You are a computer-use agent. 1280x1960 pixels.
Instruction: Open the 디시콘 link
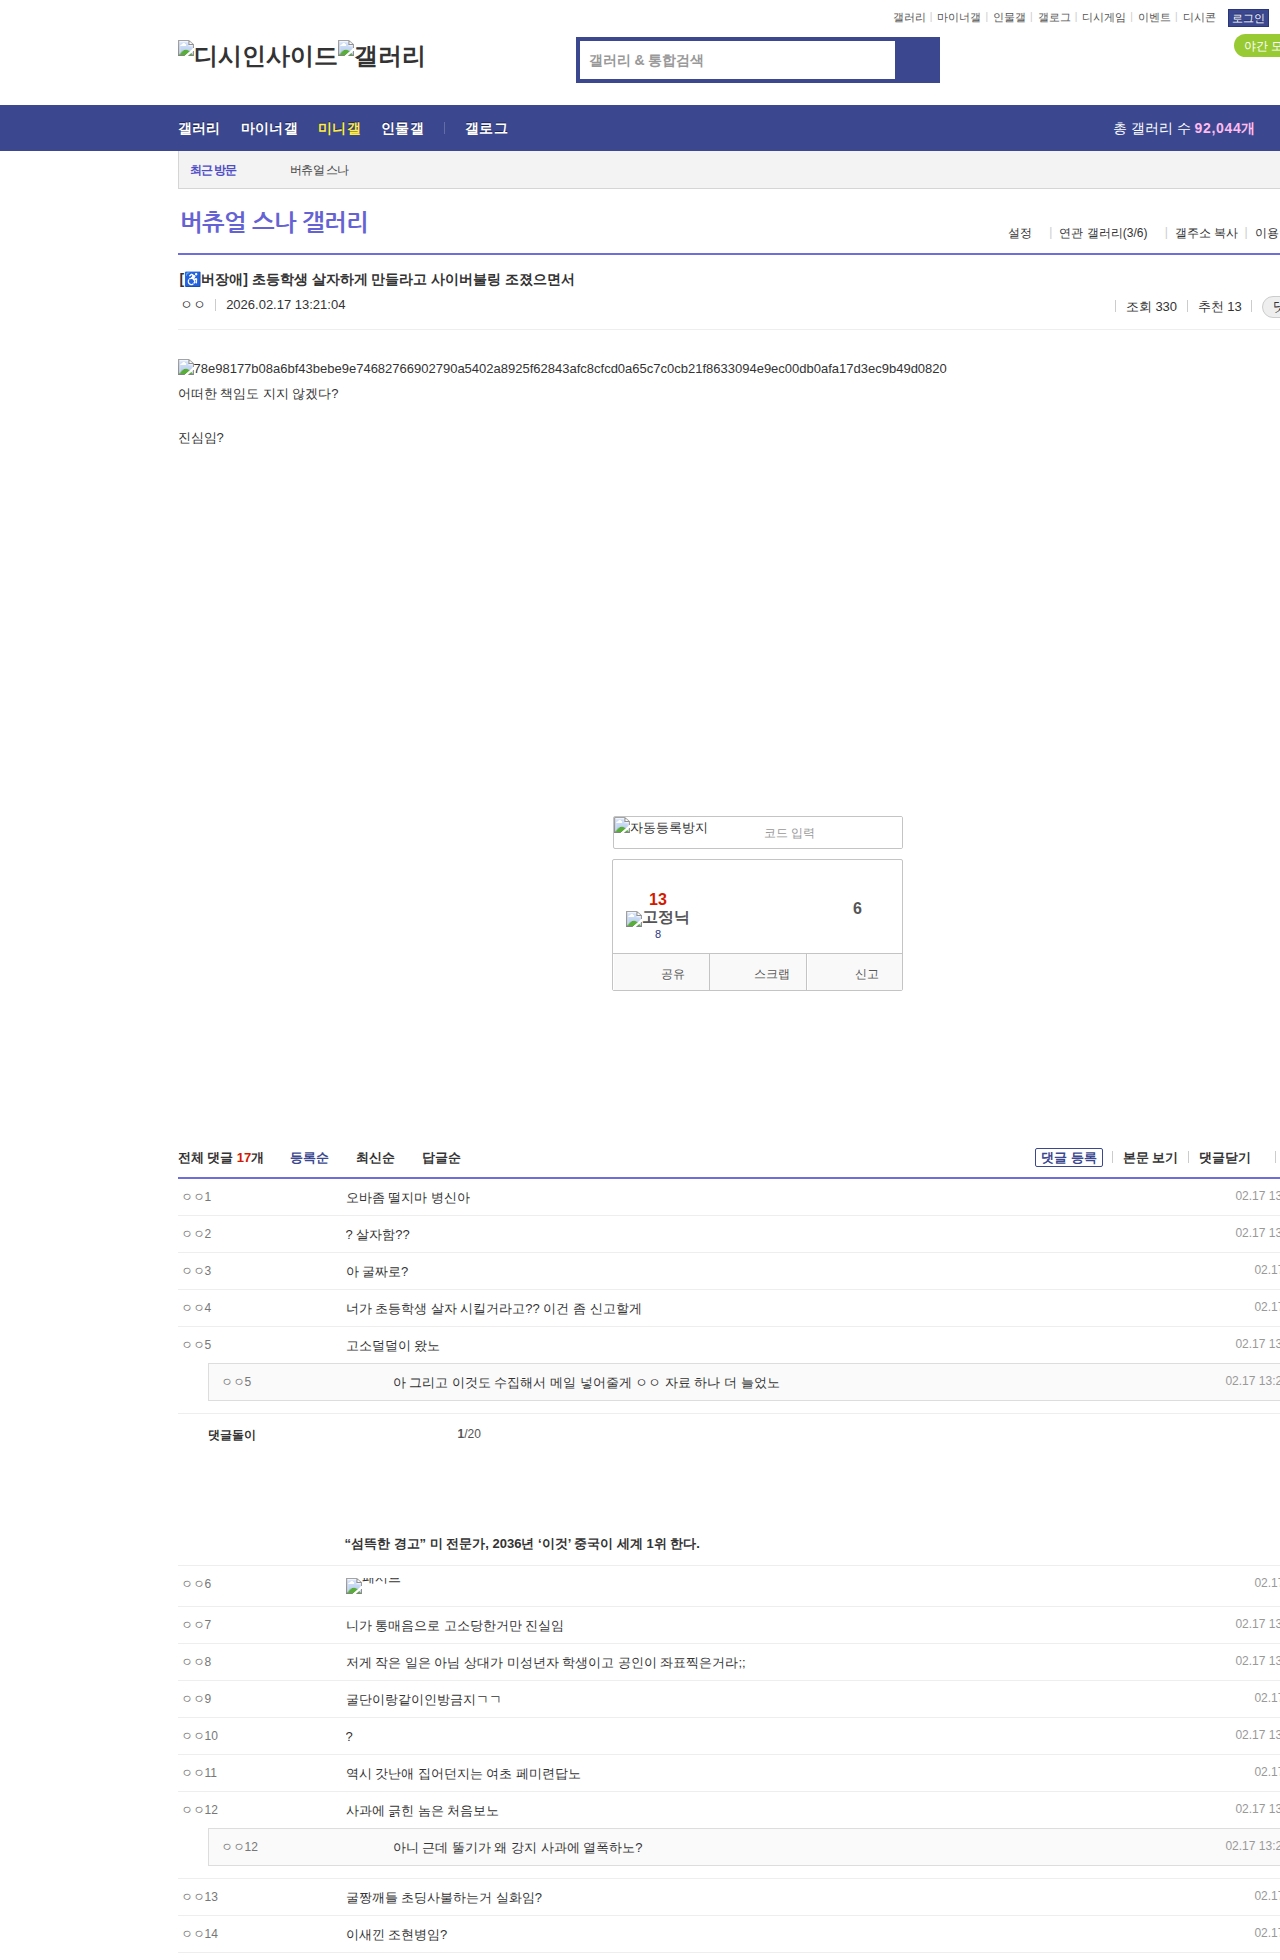(x=1199, y=18)
